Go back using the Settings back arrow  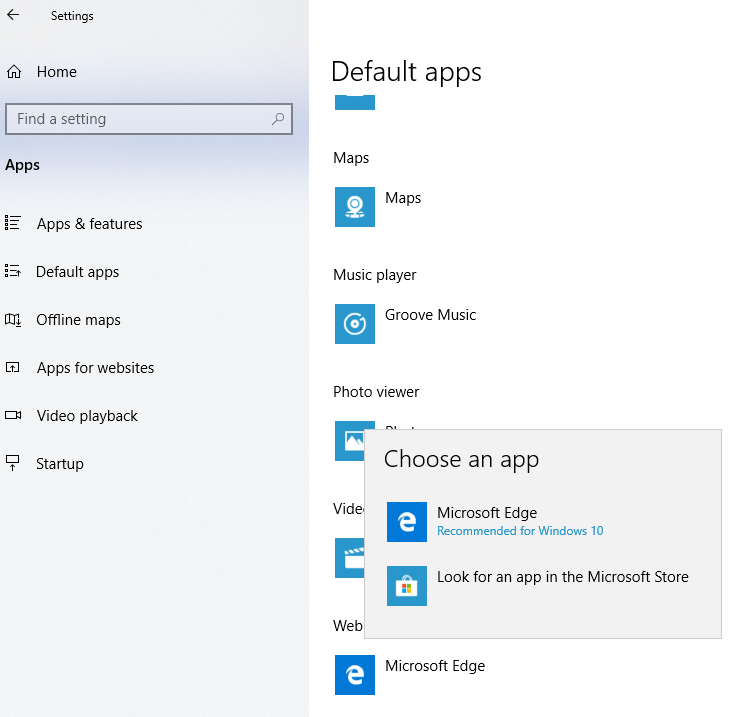[x=13, y=15]
